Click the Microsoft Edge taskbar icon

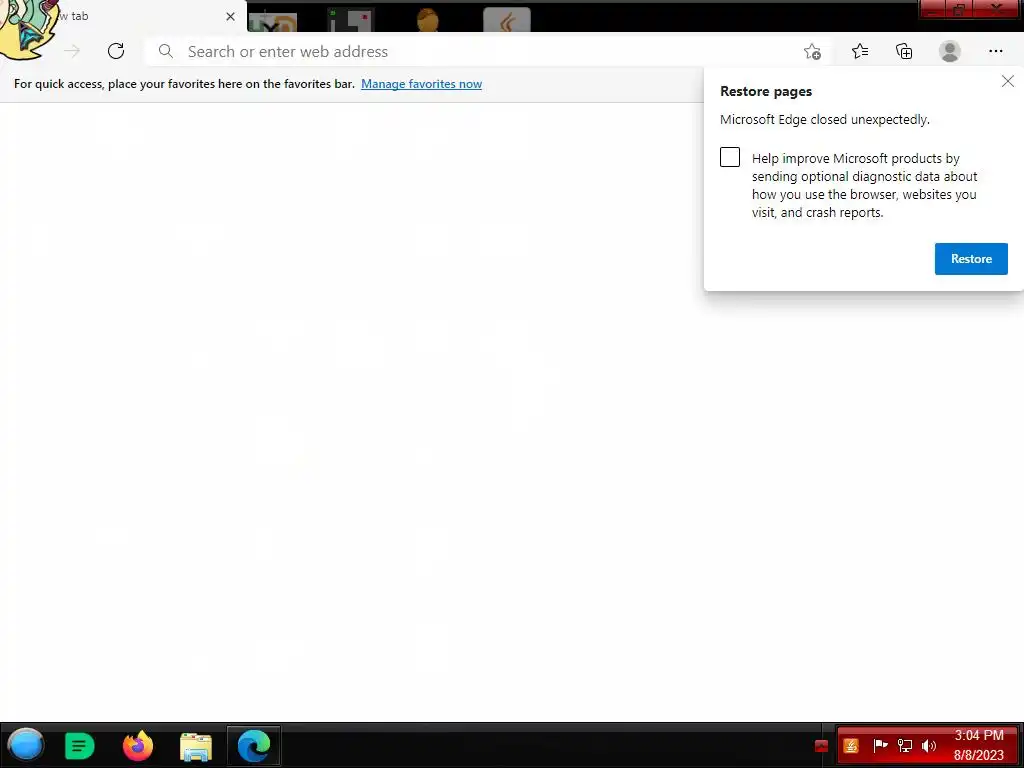tap(253, 746)
